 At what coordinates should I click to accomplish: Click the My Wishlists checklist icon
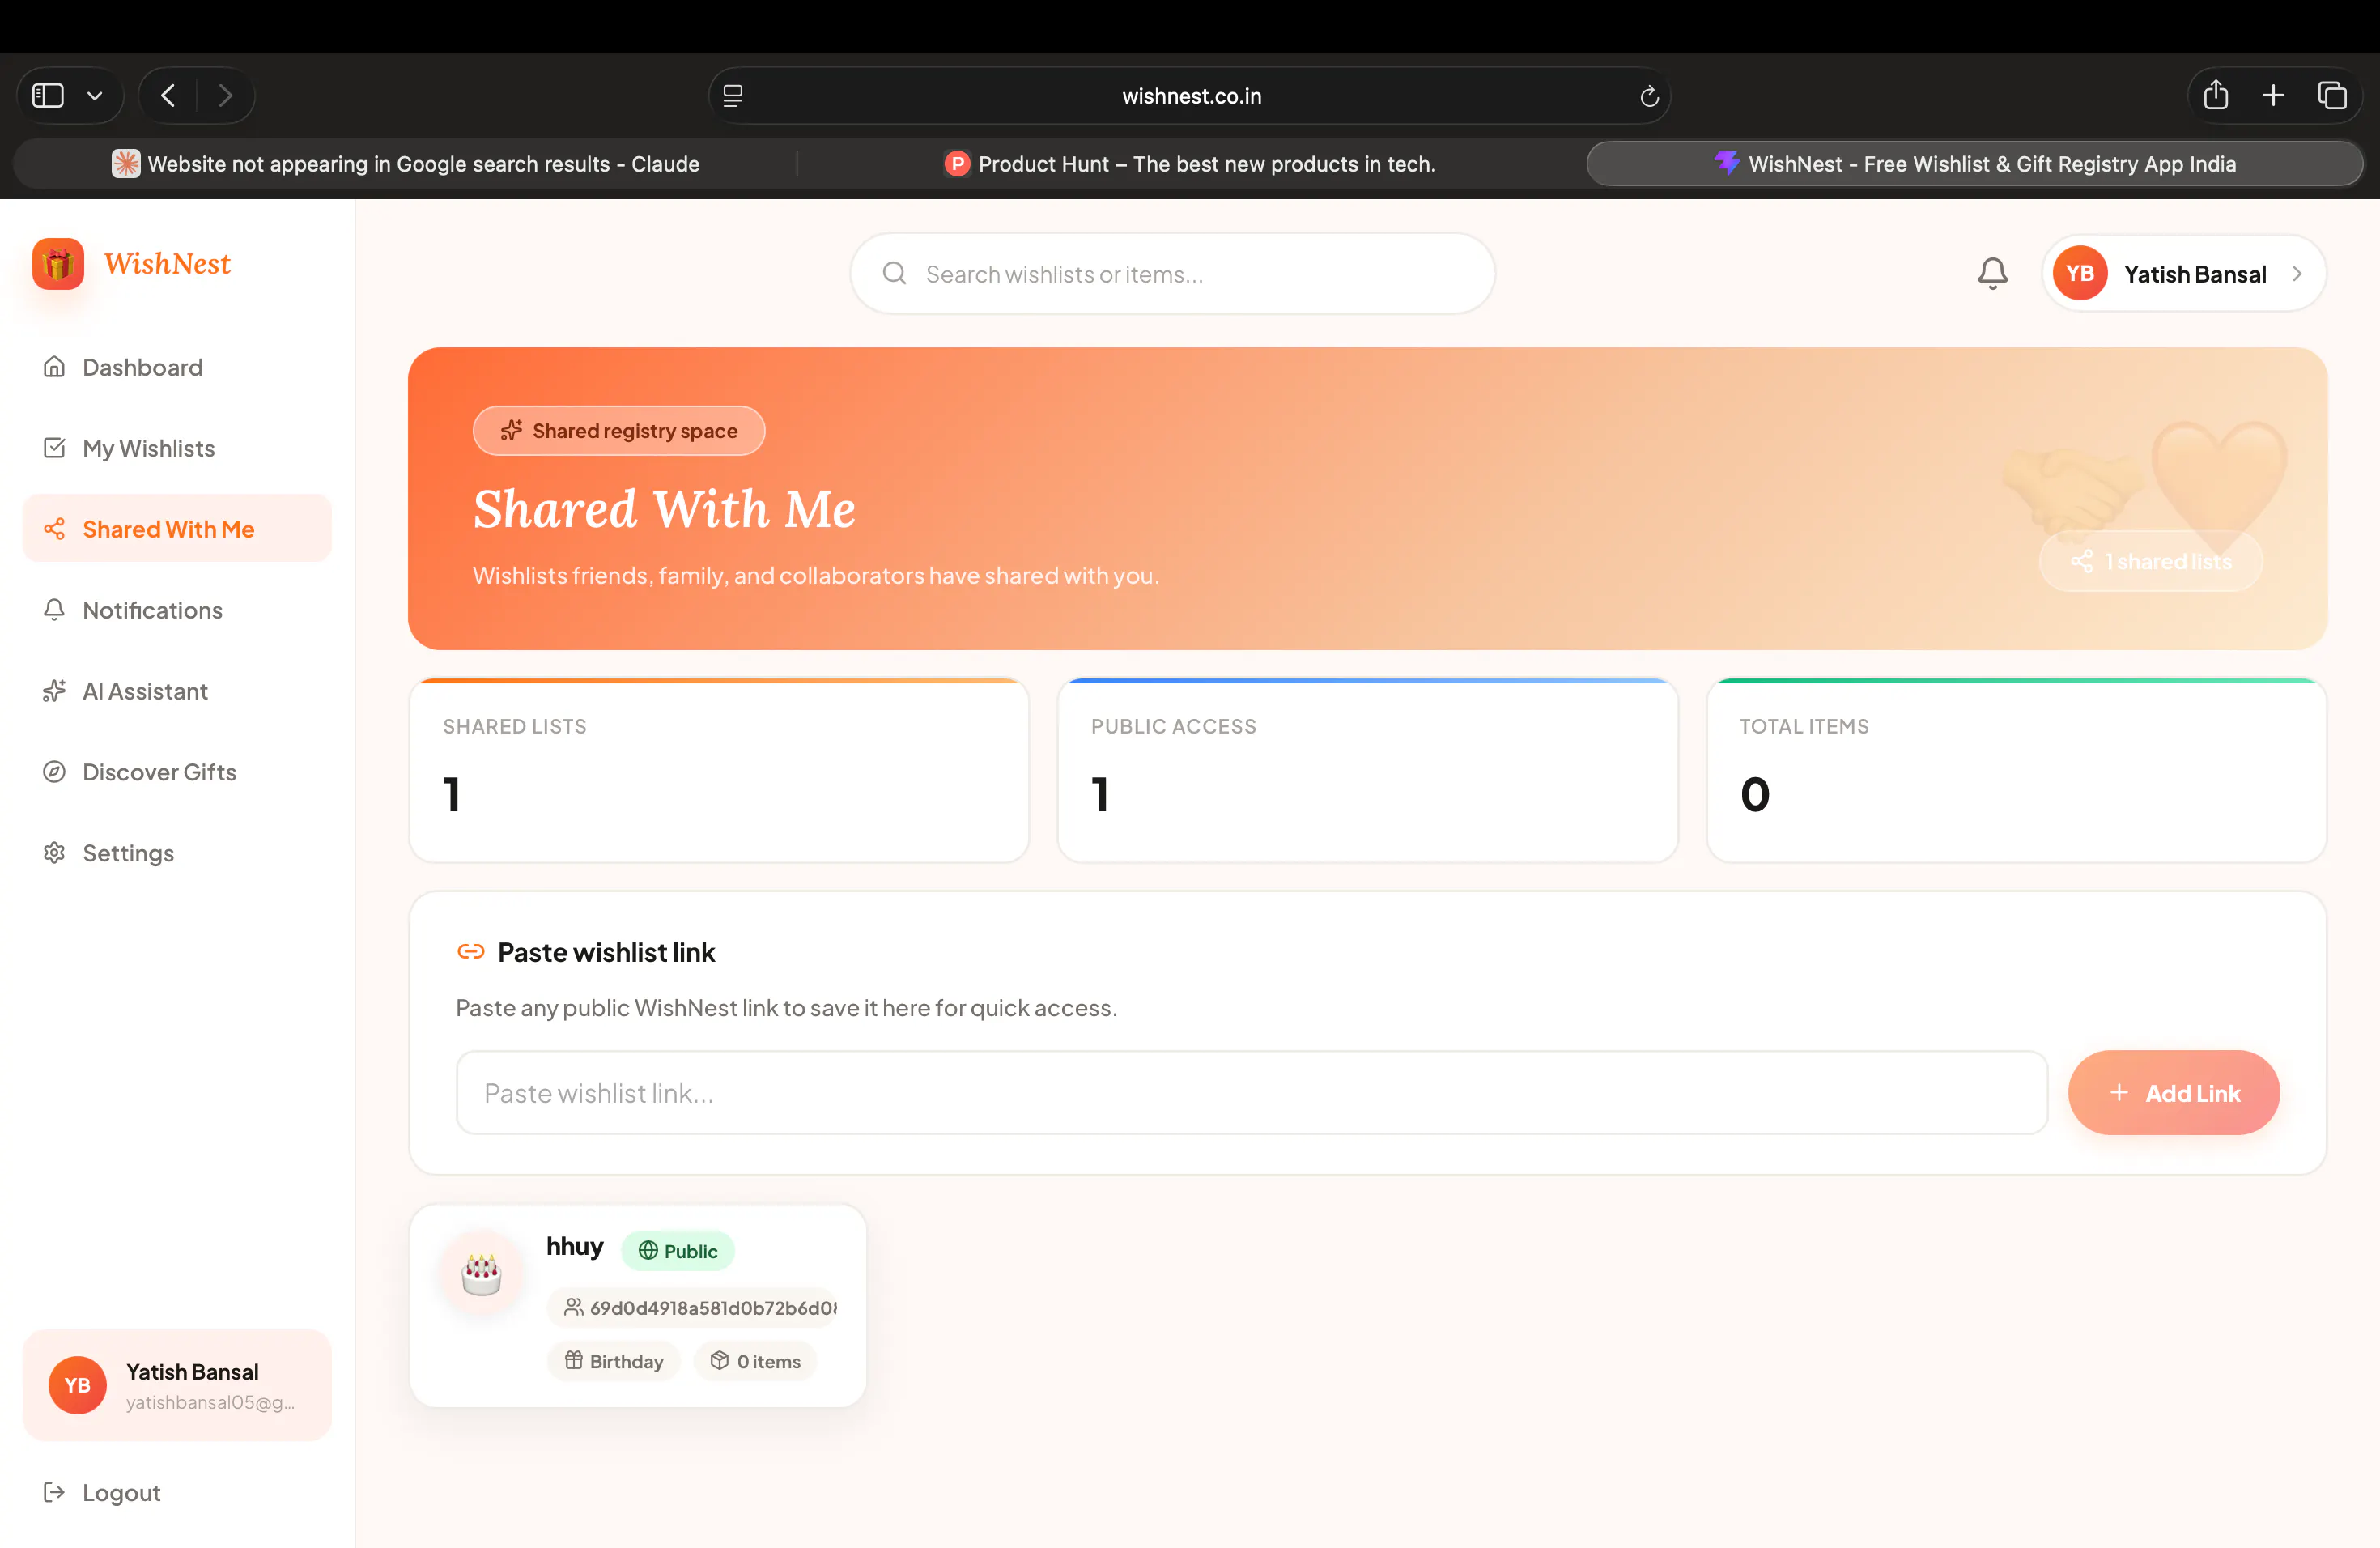coord(54,448)
